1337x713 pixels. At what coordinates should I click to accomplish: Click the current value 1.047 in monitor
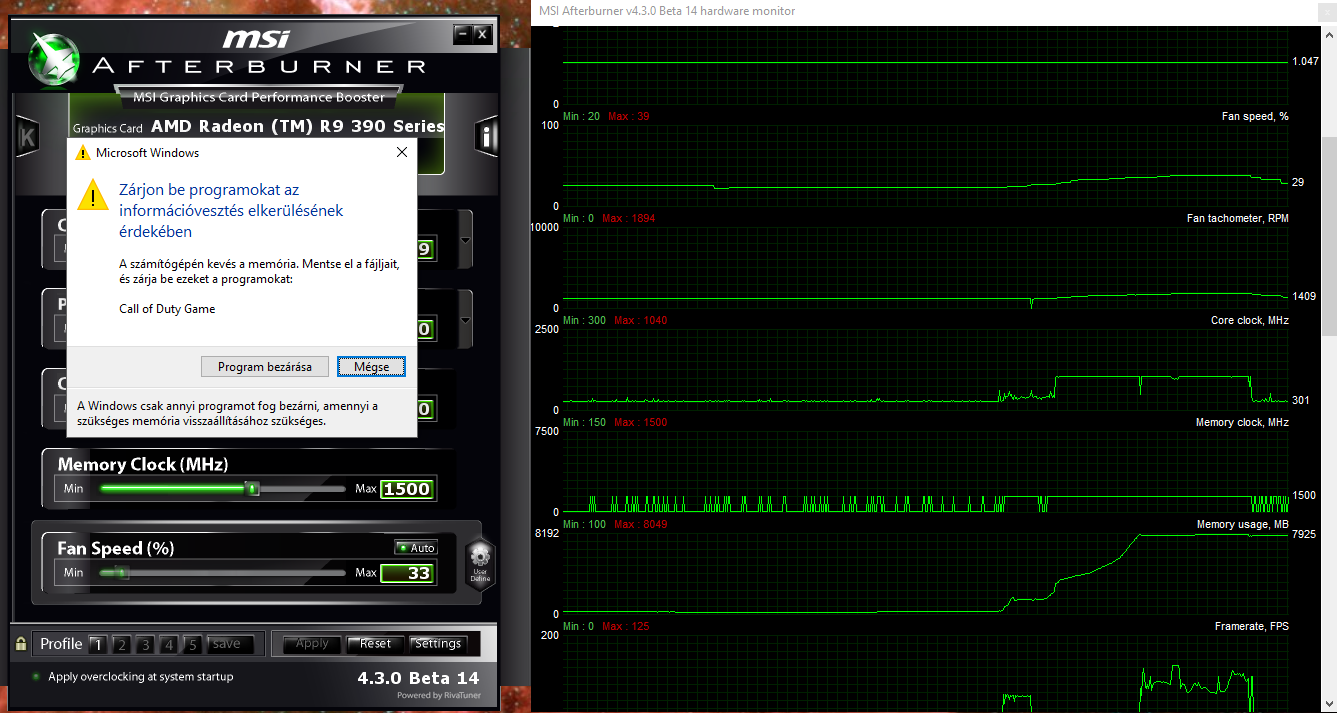(x=1304, y=62)
